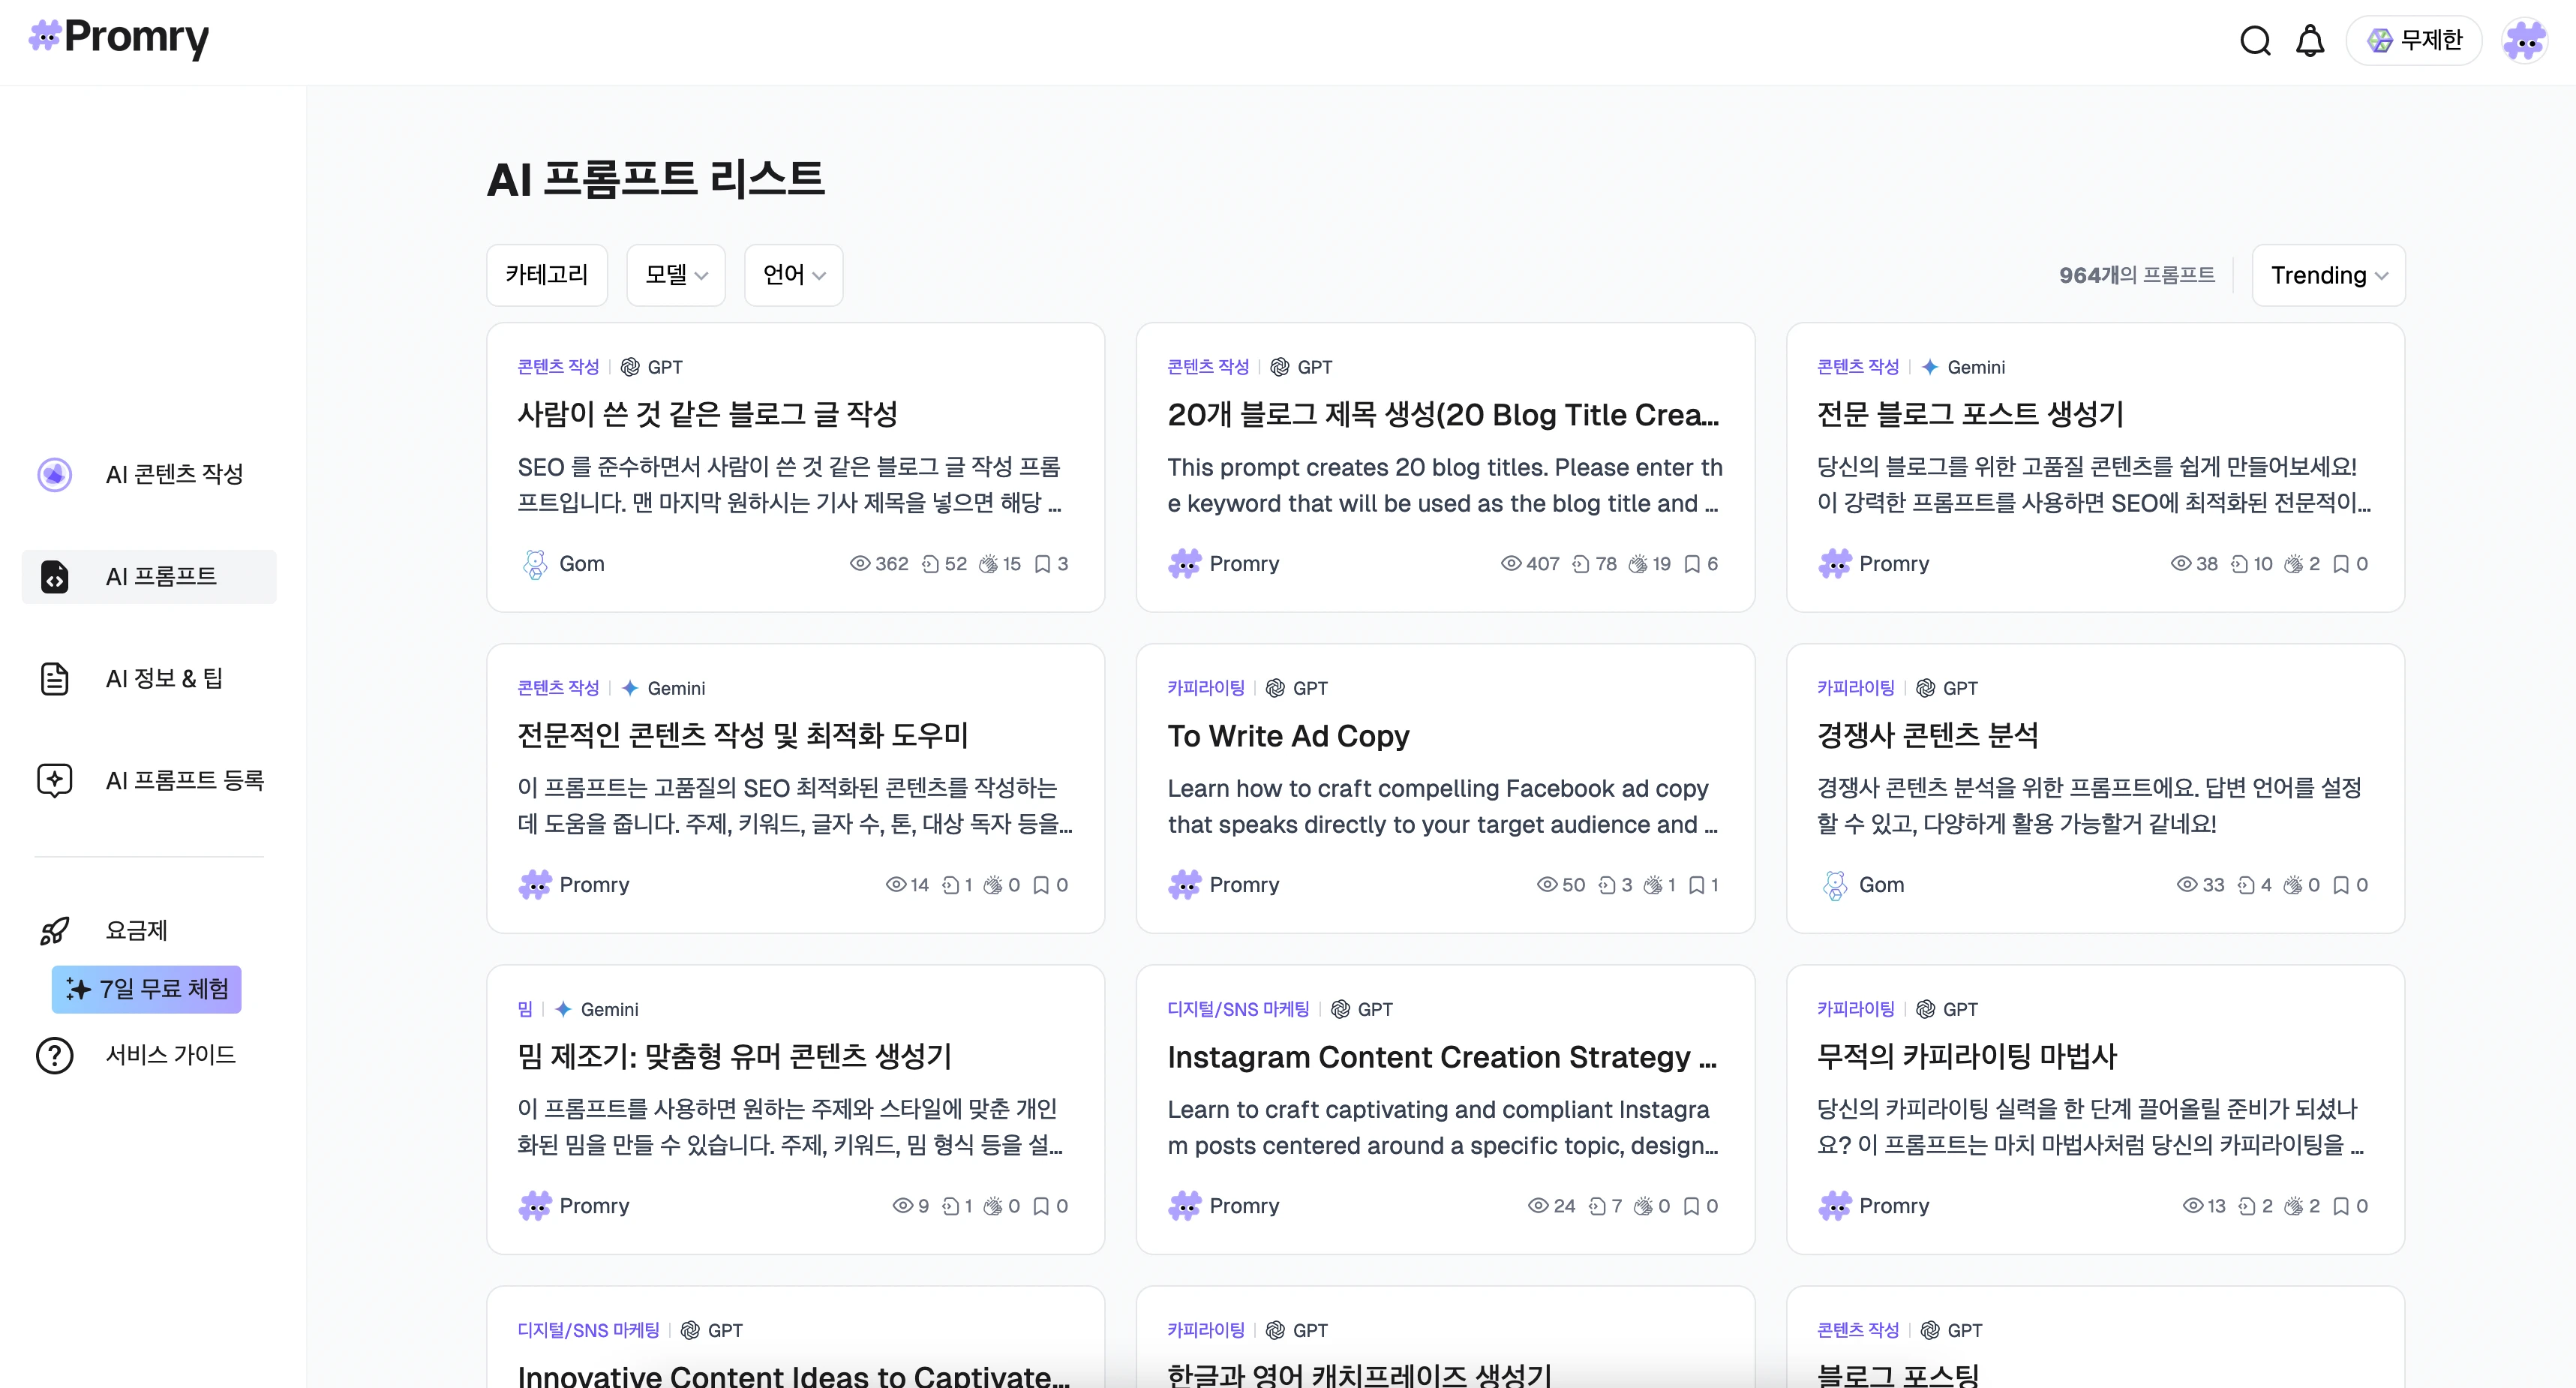Open To Write Ad Copy prompt
2576x1388 pixels.
(1288, 736)
